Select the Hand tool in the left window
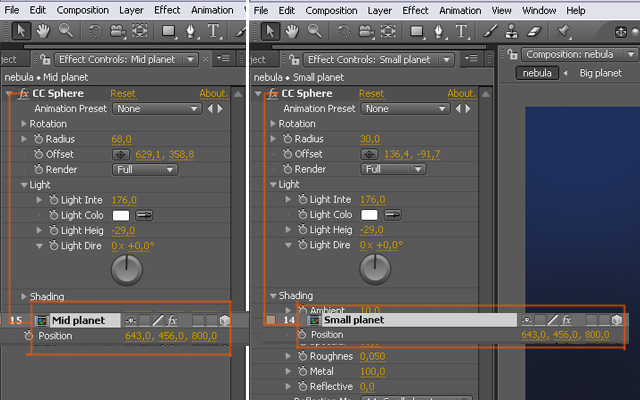640x400 pixels. pos(43,31)
